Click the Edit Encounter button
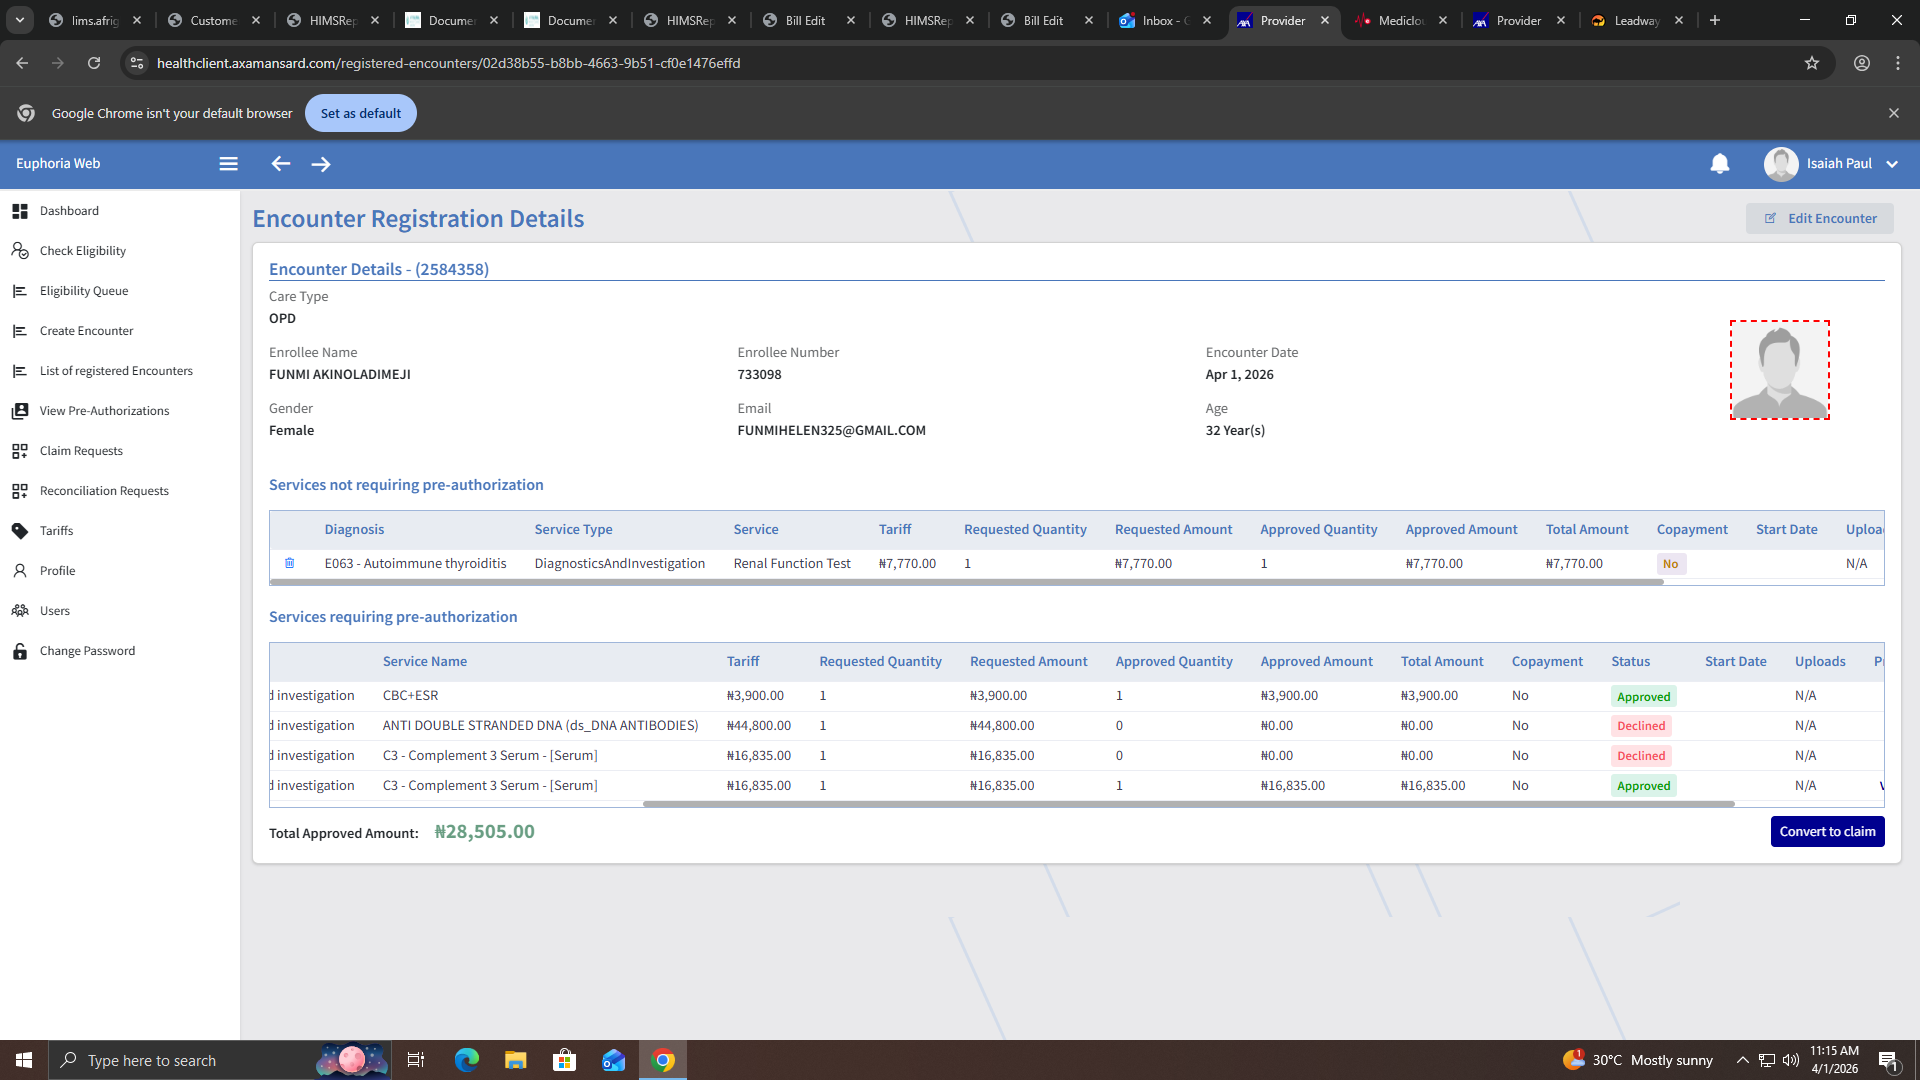 coord(1820,218)
